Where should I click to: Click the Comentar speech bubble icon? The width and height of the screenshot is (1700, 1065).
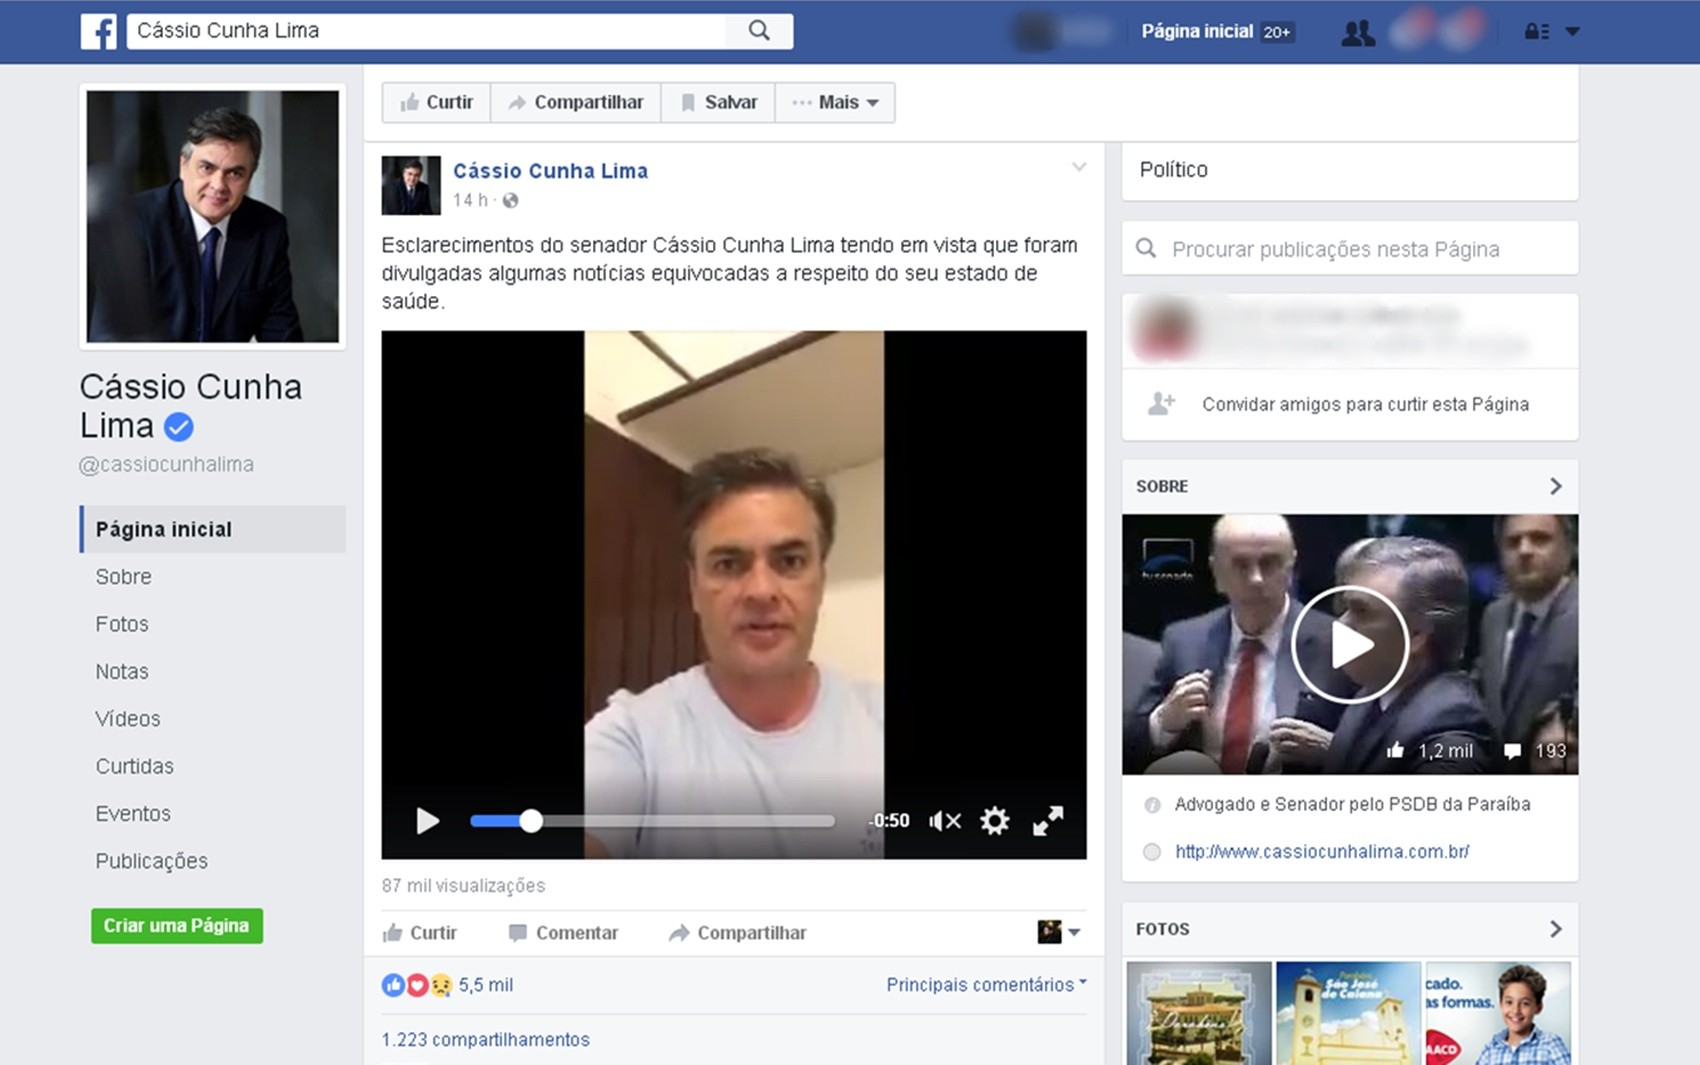519,932
